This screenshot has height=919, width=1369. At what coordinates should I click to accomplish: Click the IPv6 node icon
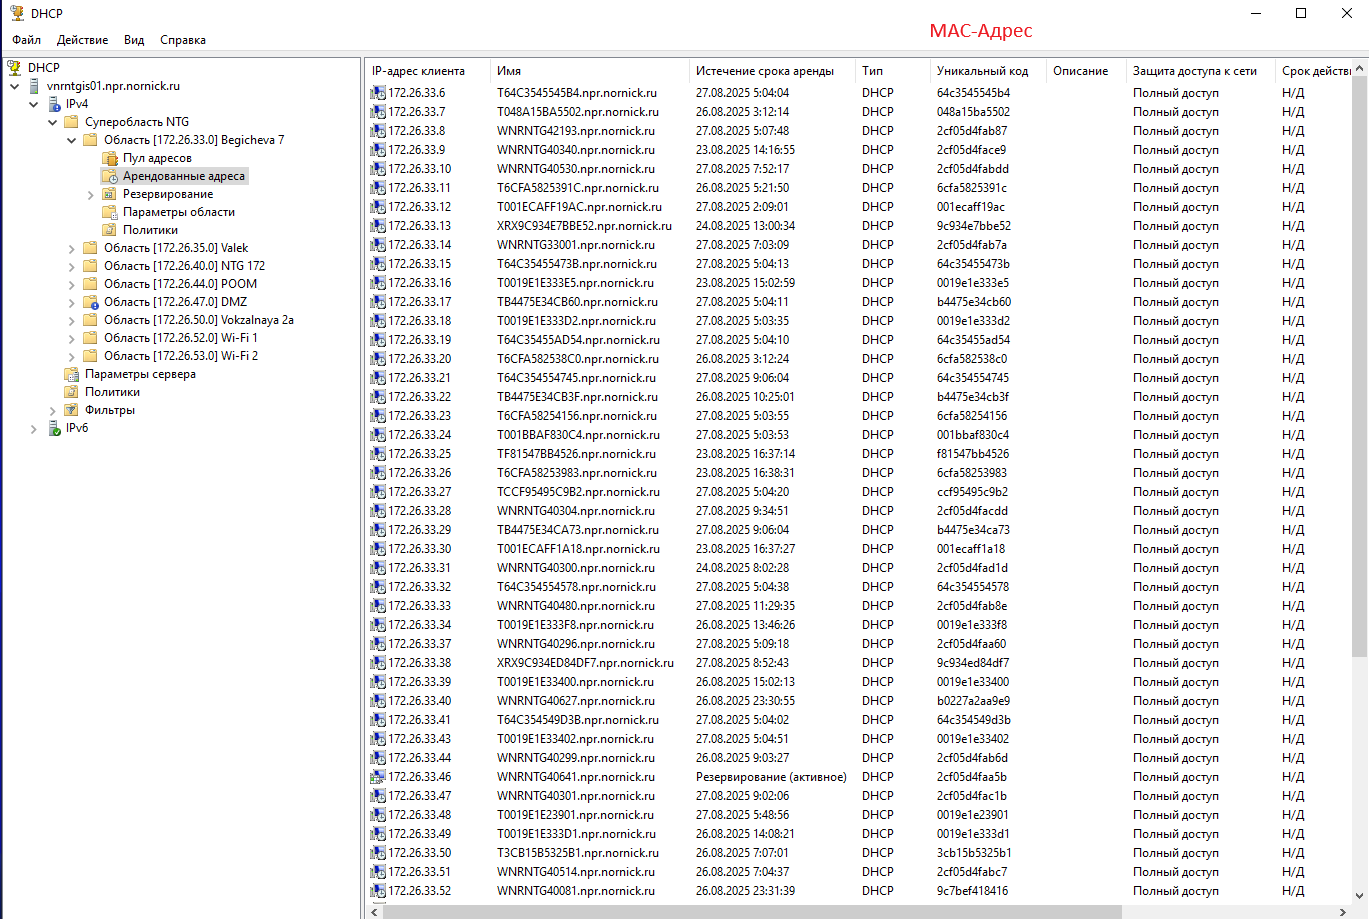(55, 428)
